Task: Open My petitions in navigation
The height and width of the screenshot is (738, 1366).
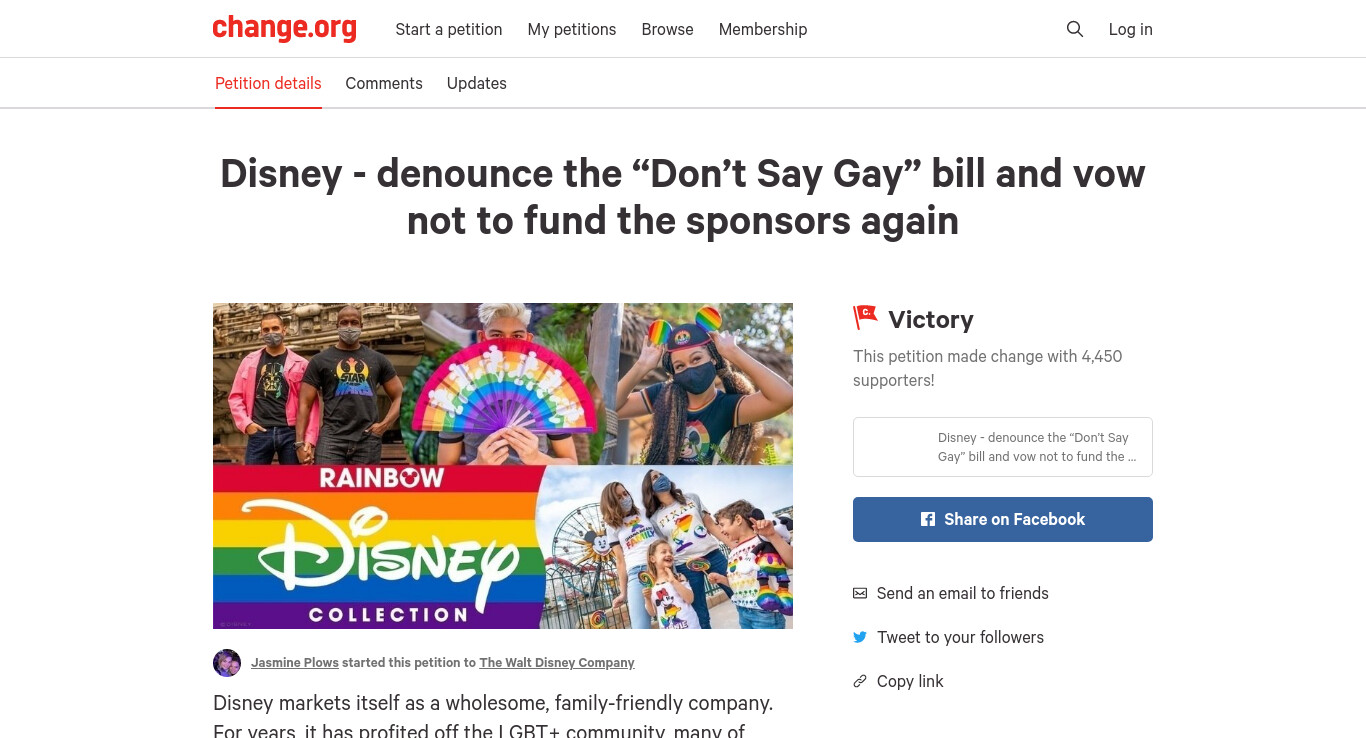Action: point(572,29)
